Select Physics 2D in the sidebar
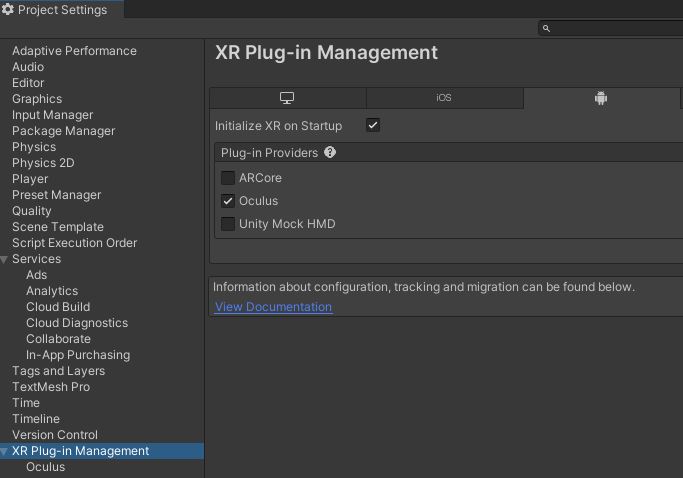The image size is (683, 478). 43,163
